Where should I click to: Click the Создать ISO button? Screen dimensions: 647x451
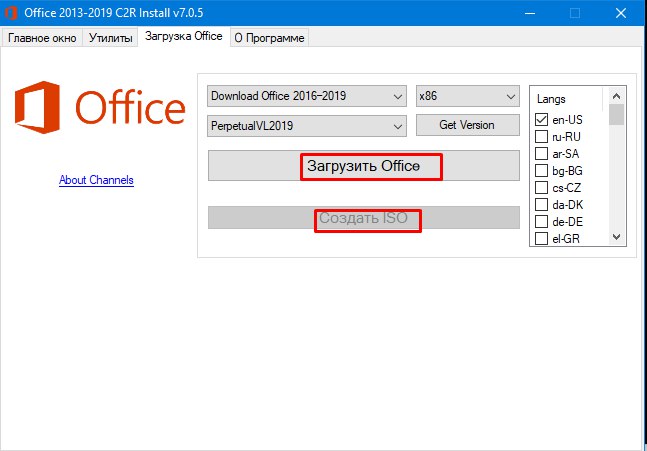tap(364, 217)
